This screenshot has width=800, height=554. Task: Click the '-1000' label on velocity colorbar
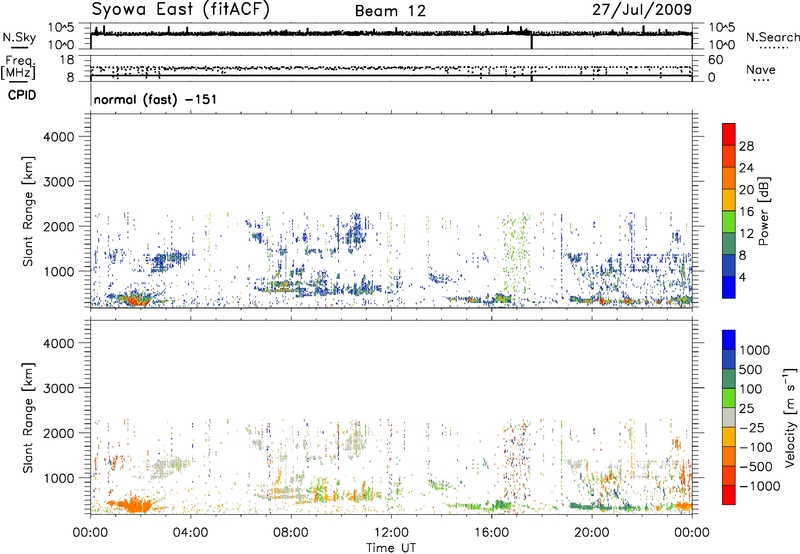(759, 486)
